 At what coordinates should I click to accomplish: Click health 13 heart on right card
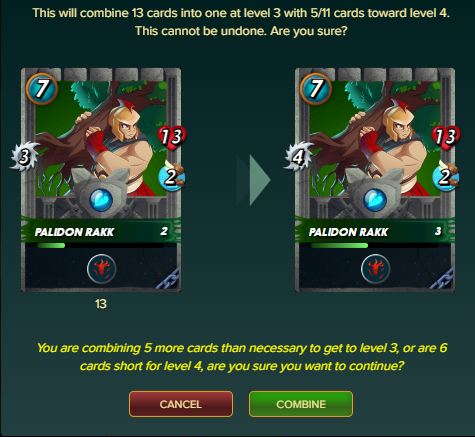coord(446,137)
